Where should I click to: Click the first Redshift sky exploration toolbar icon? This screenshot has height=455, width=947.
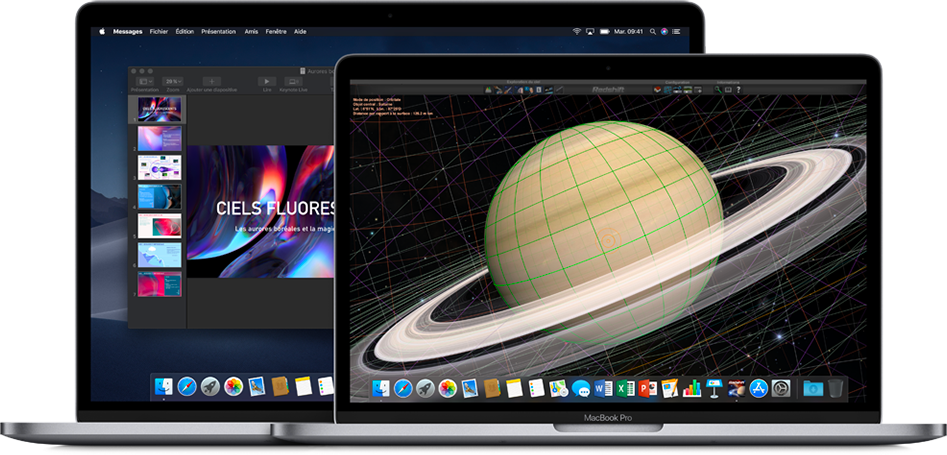click(489, 89)
